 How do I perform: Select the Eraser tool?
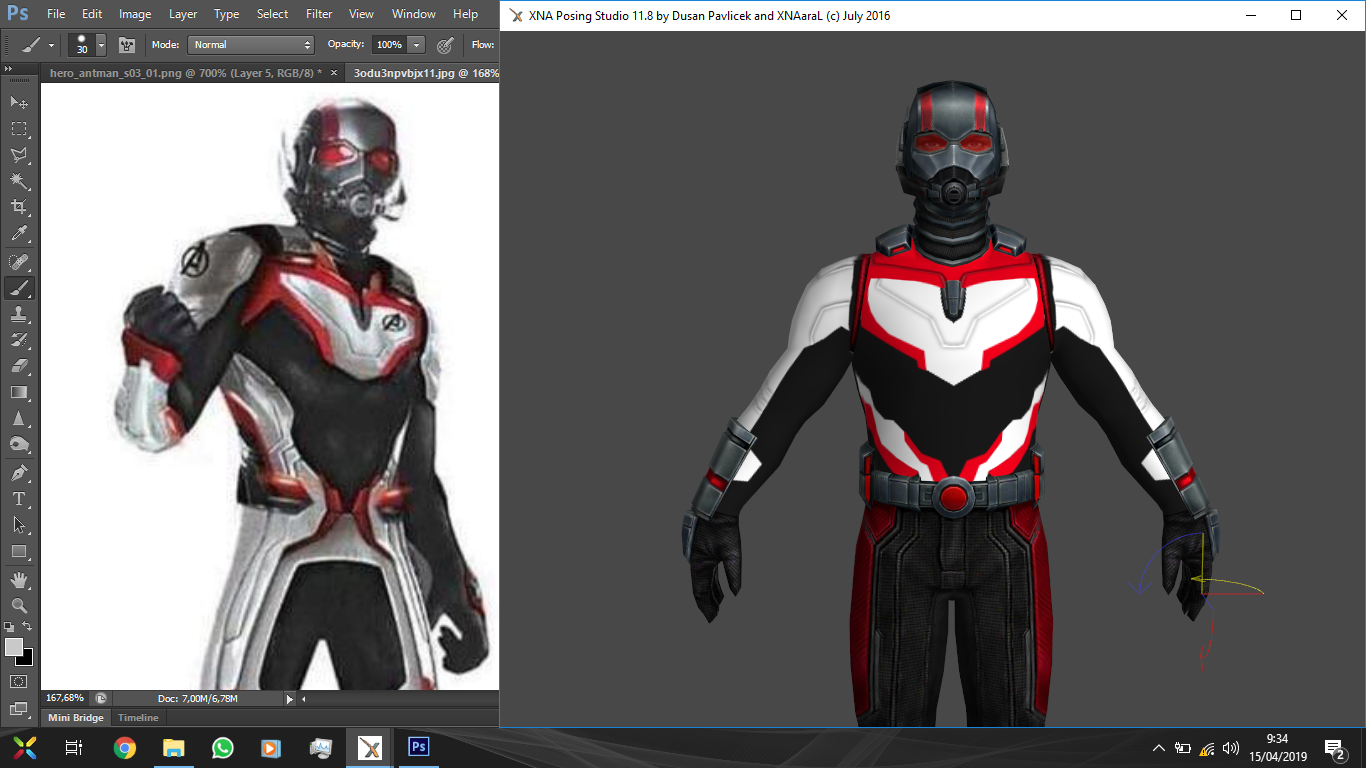pyautogui.click(x=19, y=366)
